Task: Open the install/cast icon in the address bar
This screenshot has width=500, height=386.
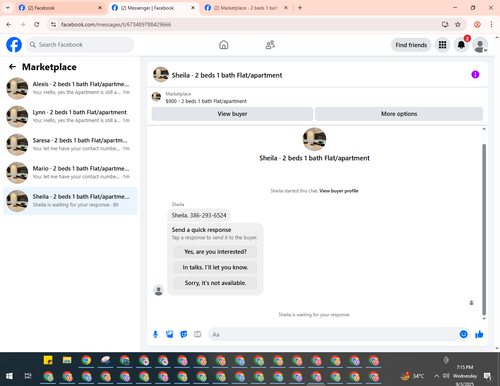Action: tap(445, 24)
